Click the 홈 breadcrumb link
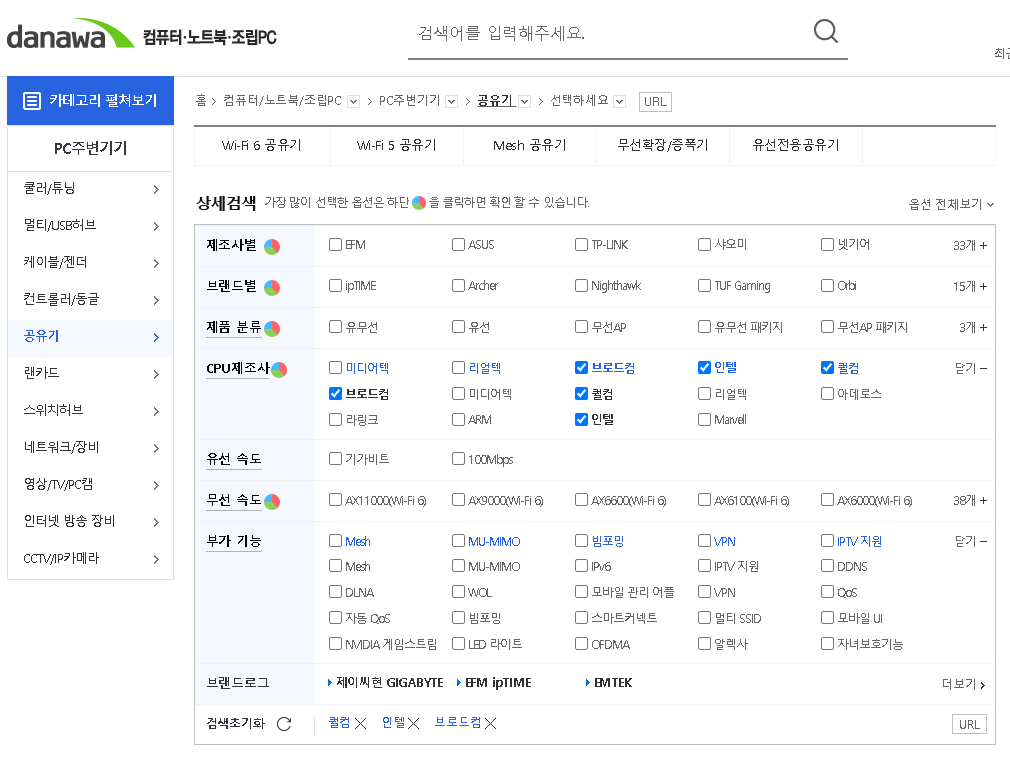 coord(201,100)
